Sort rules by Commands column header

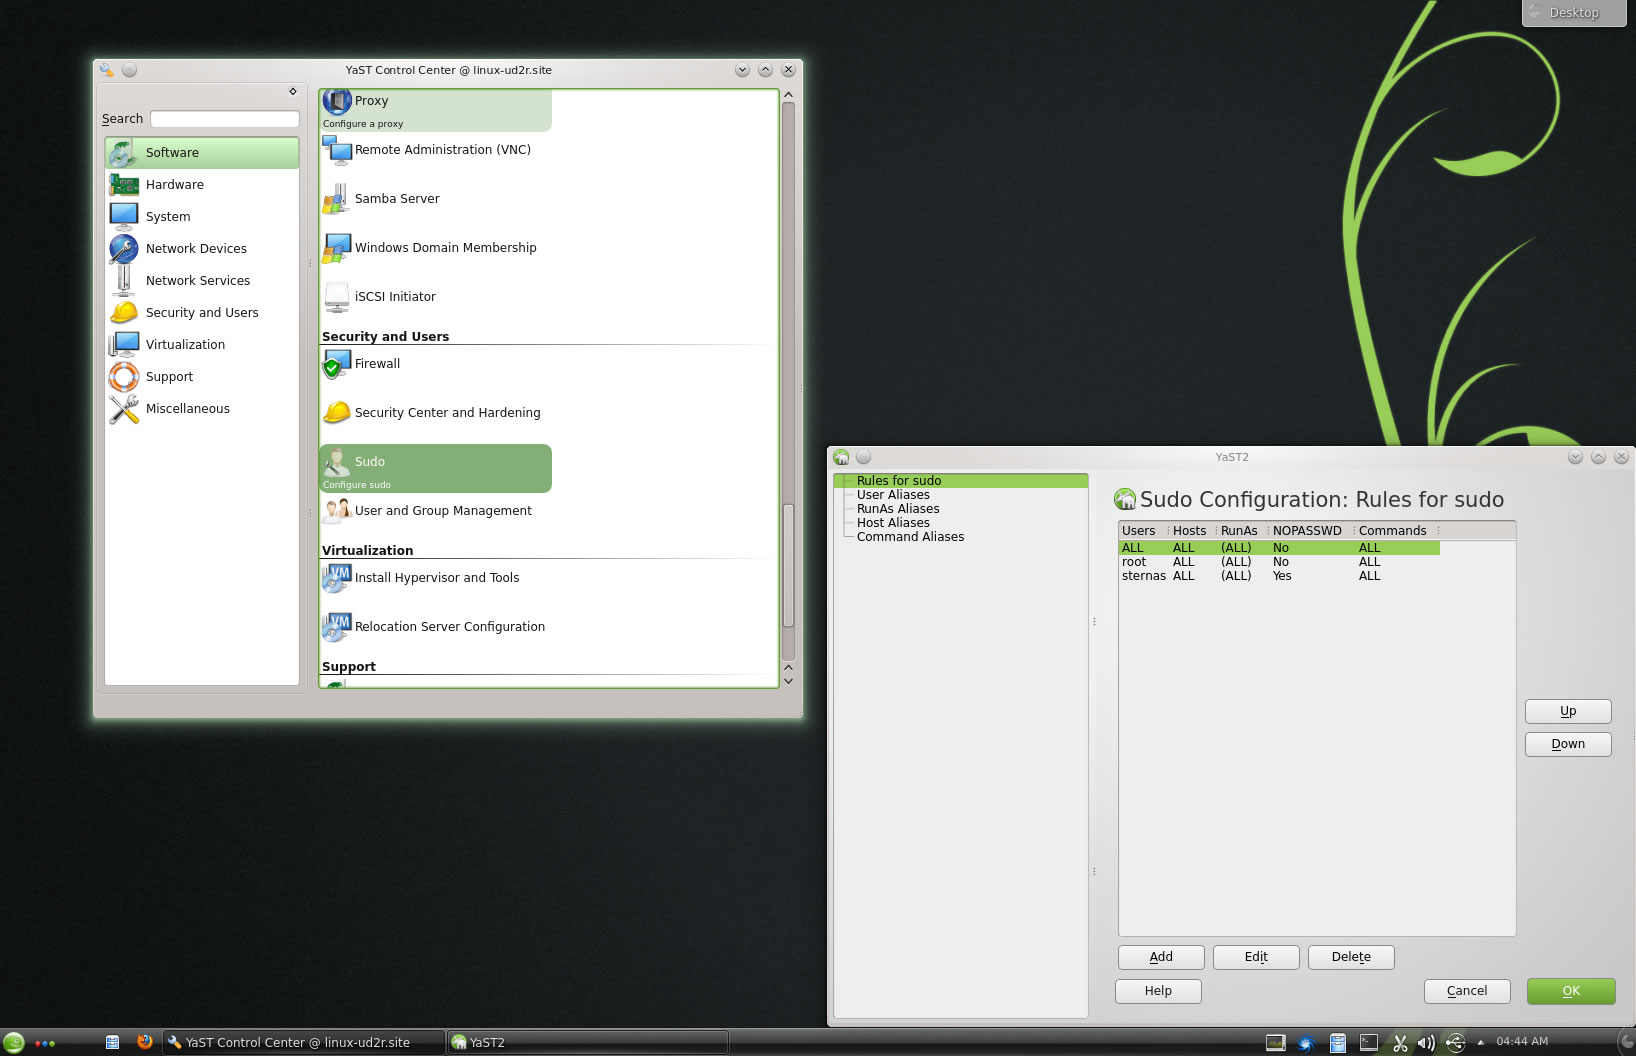pyautogui.click(x=1397, y=531)
